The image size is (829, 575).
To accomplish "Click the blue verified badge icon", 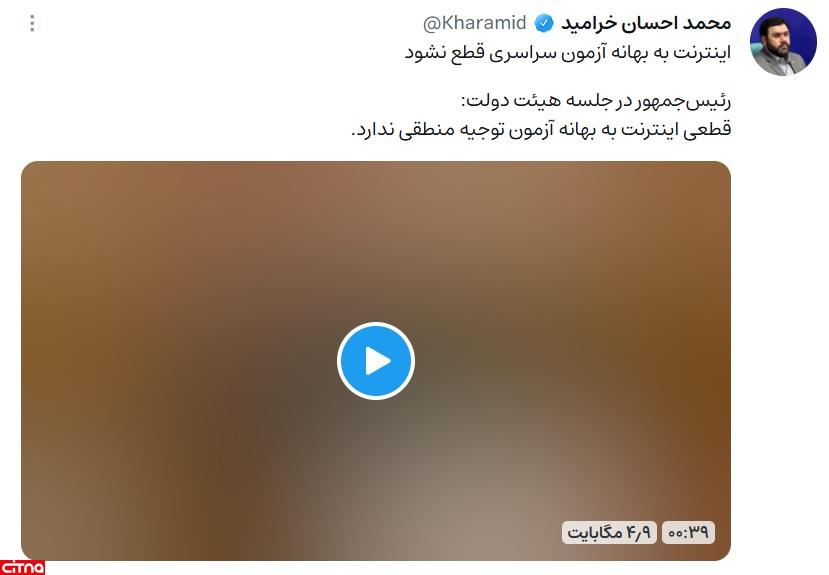I will click(544, 23).
